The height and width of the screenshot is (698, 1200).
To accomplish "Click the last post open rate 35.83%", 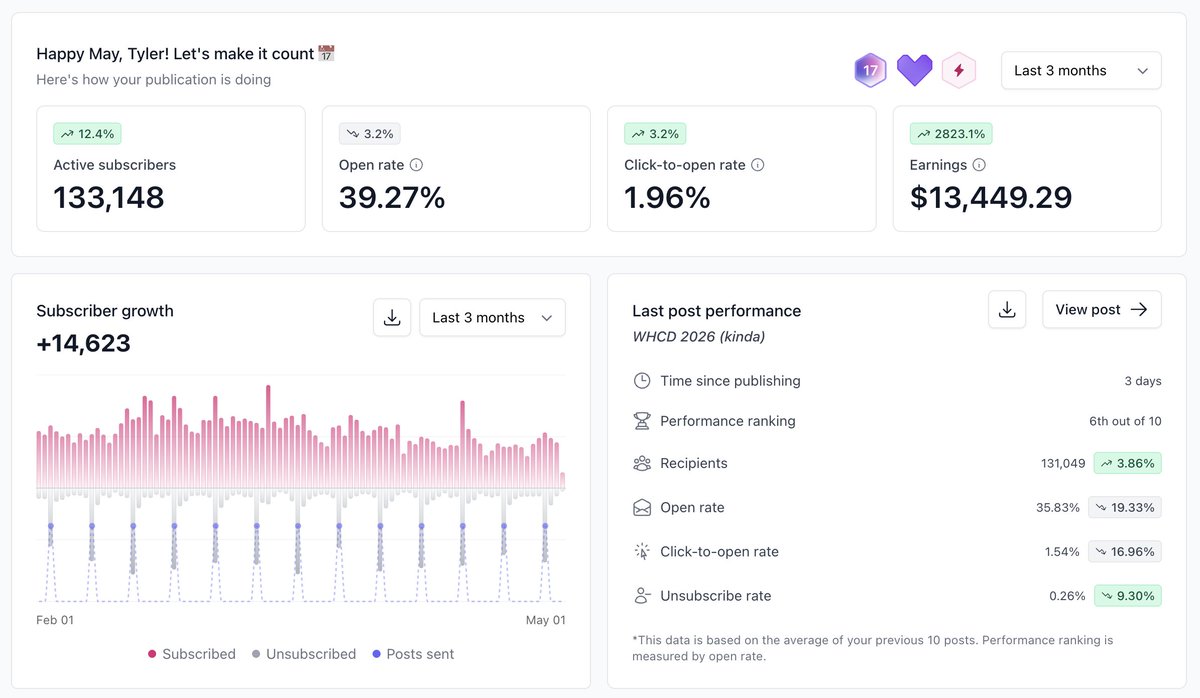I will coord(1058,507).
